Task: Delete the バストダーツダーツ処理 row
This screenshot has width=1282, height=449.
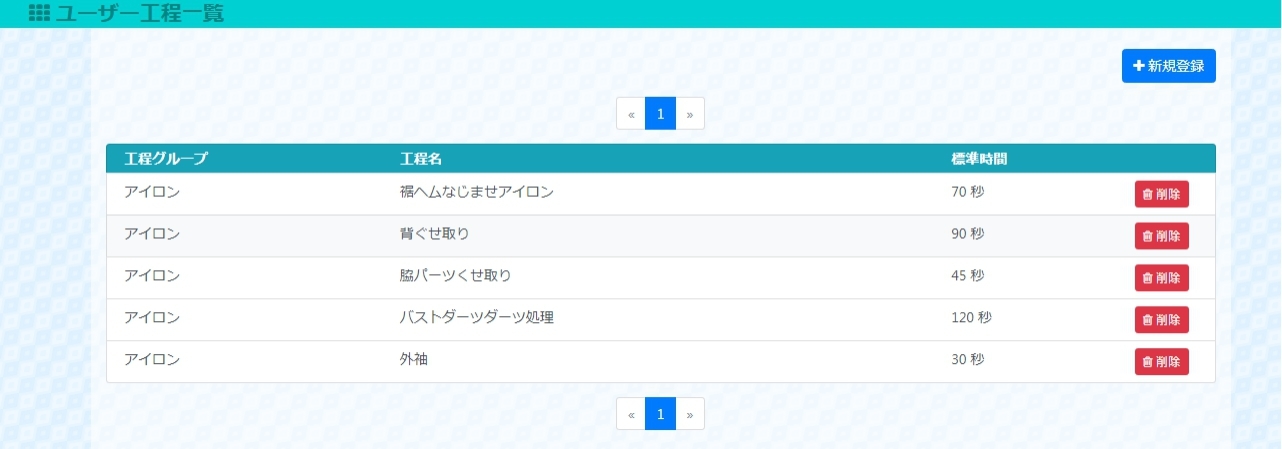Action: click(1161, 320)
